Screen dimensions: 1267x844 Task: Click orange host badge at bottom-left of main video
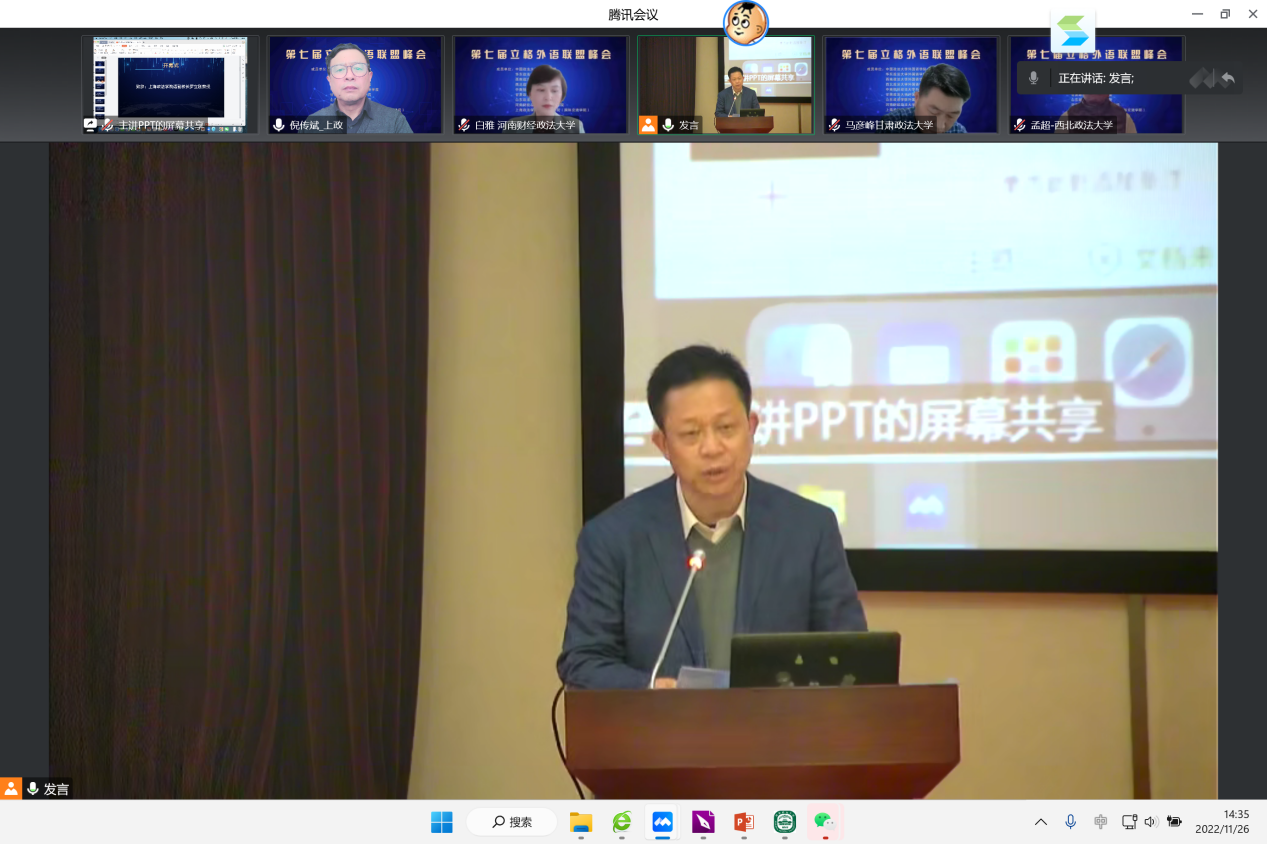pos(11,788)
